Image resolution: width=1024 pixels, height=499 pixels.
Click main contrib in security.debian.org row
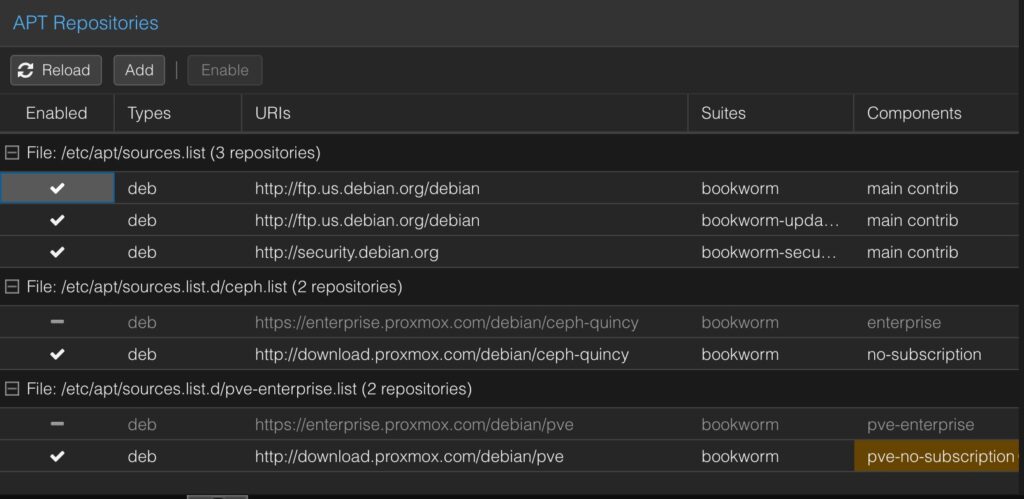[x=912, y=253]
